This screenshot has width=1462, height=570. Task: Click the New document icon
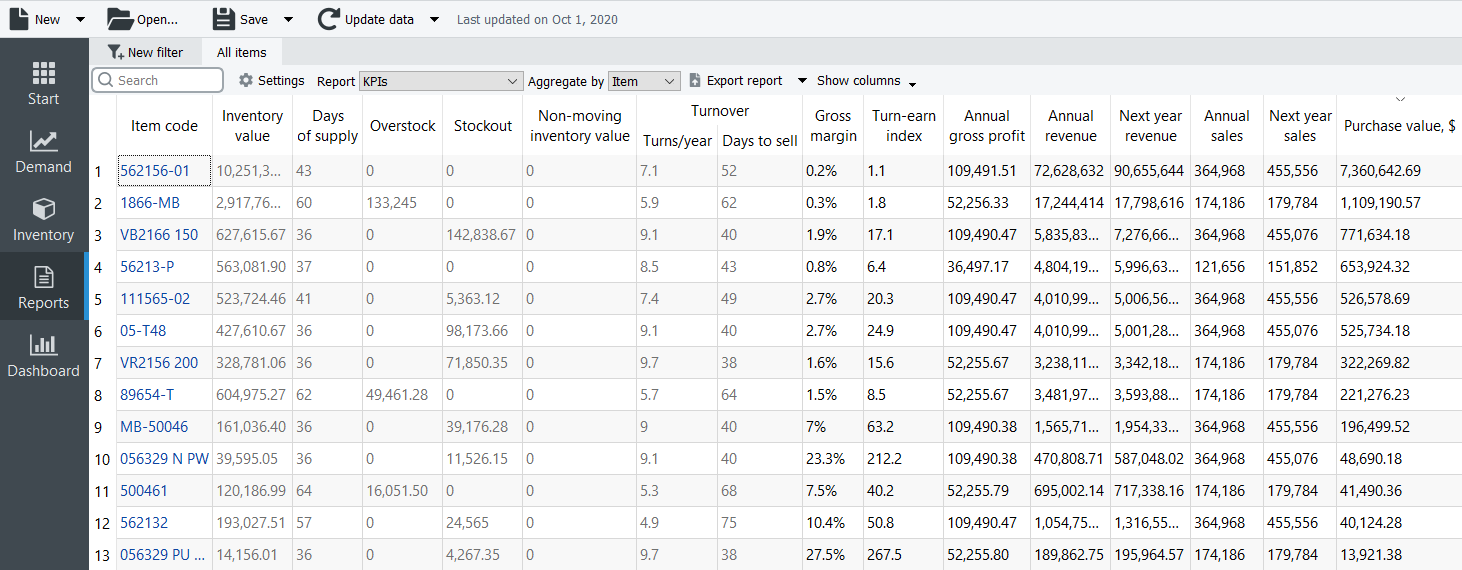[19, 19]
